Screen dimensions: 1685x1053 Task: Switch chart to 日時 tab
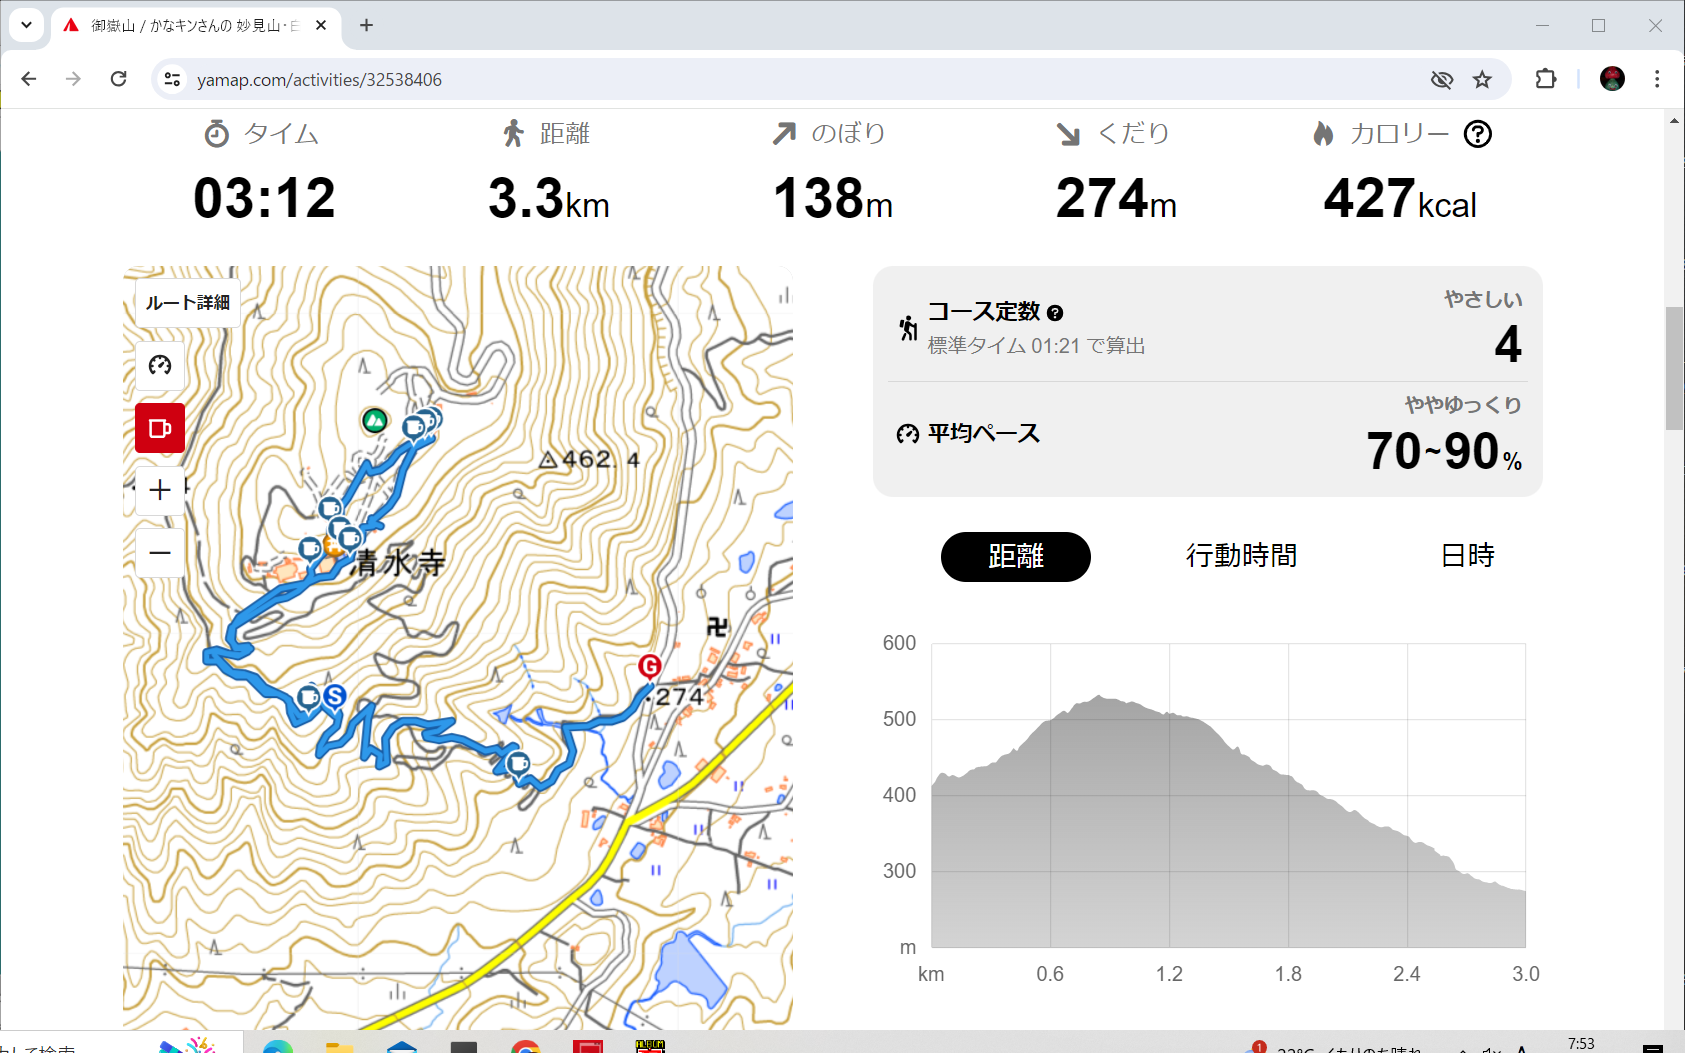coord(1467,556)
